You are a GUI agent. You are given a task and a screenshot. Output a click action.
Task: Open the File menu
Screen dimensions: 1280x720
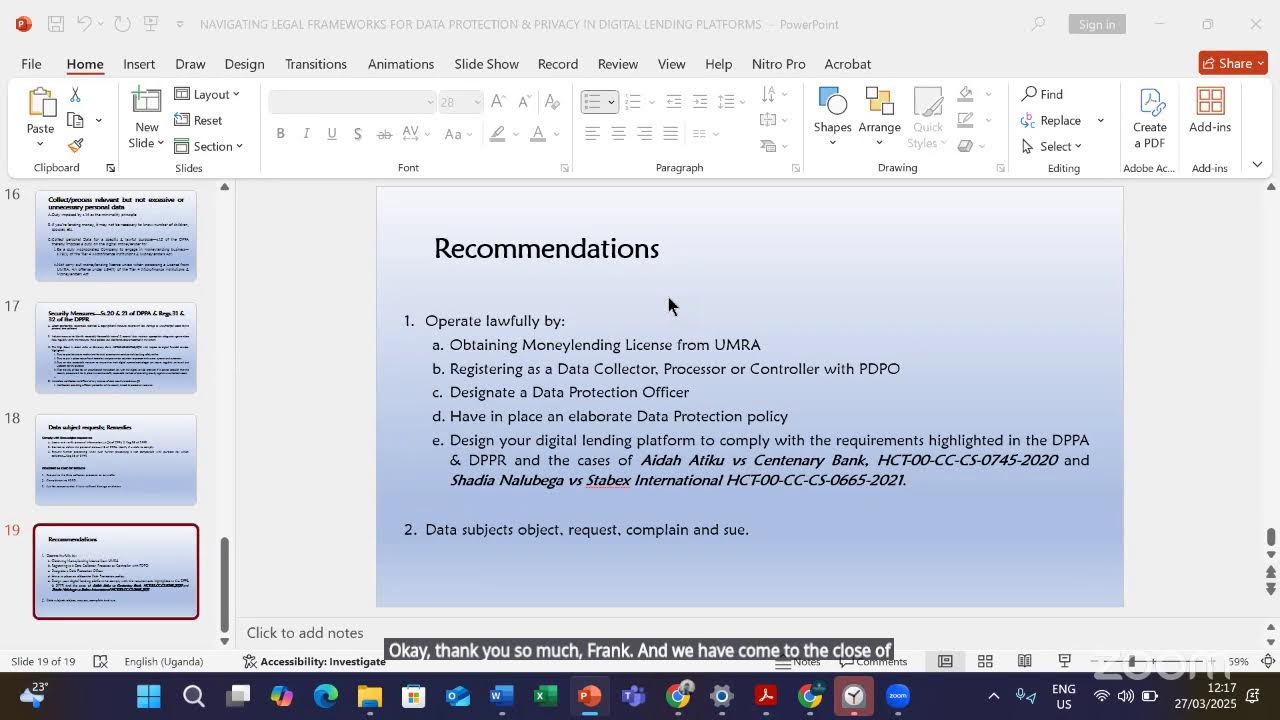tap(31, 64)
